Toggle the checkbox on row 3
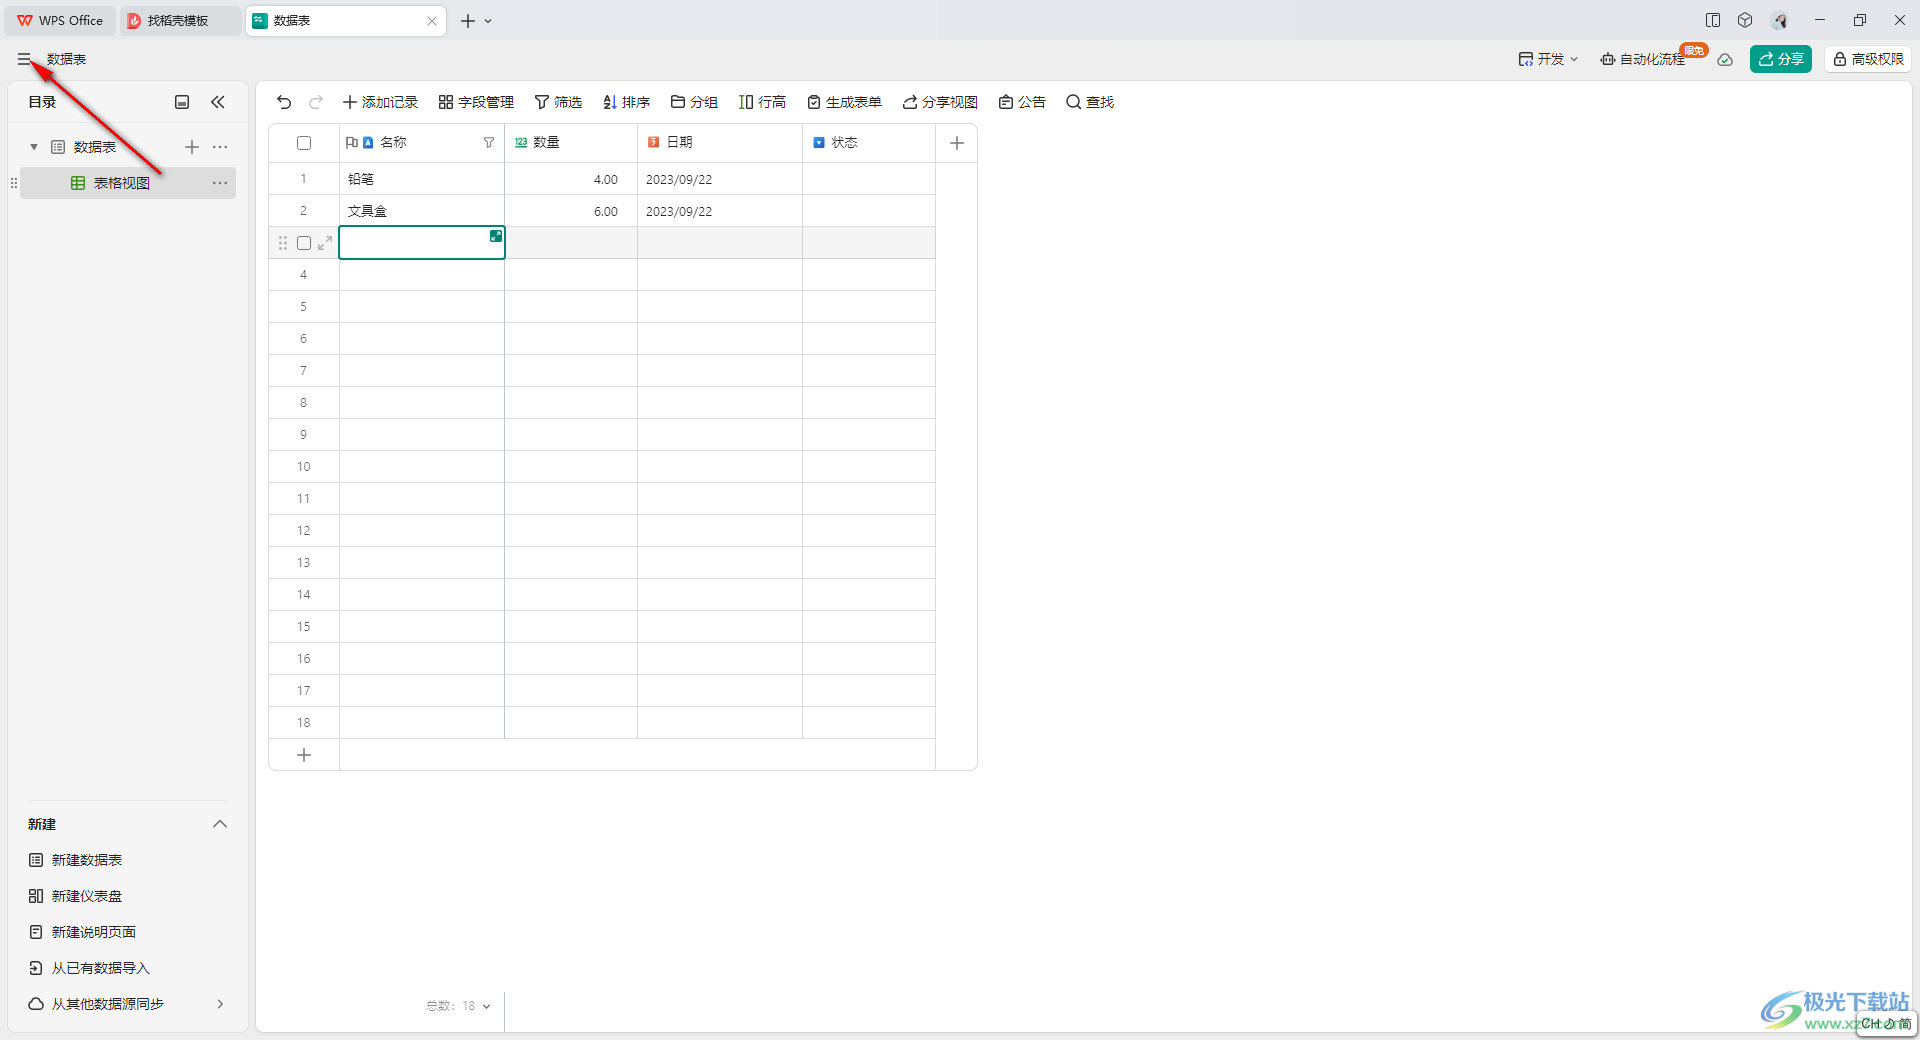This screenshot has height=1040, width=1920. tap(304, 243)
